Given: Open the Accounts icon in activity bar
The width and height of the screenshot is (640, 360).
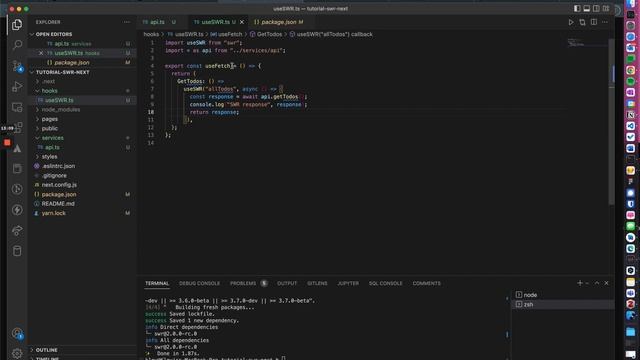Looking at the screenshot, I should tap(17, 333).
